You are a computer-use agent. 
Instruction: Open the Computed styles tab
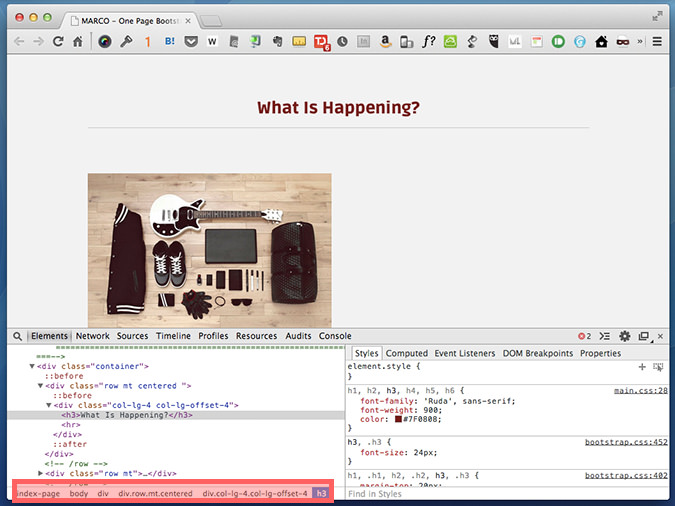coord(406,353)
